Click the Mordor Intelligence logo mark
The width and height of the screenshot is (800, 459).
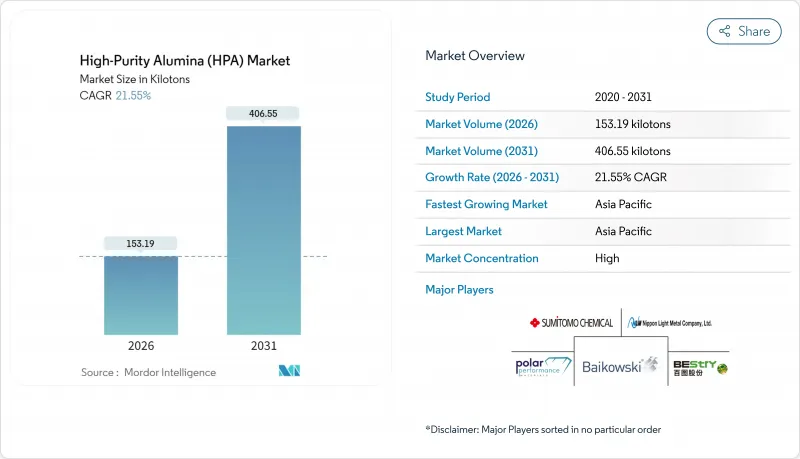[x=290, y=372]
